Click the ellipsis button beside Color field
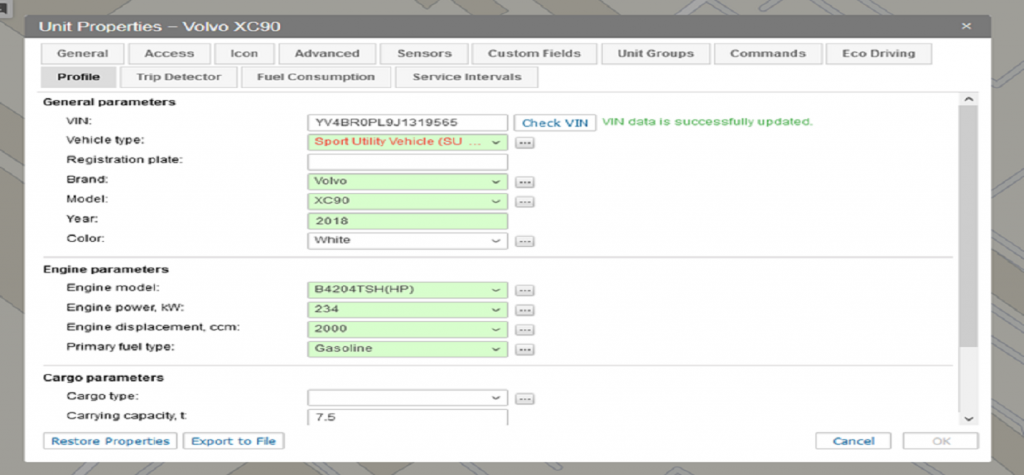This screenshot has width=1024, height=475. pyautogui.click(x=526, y=241)
